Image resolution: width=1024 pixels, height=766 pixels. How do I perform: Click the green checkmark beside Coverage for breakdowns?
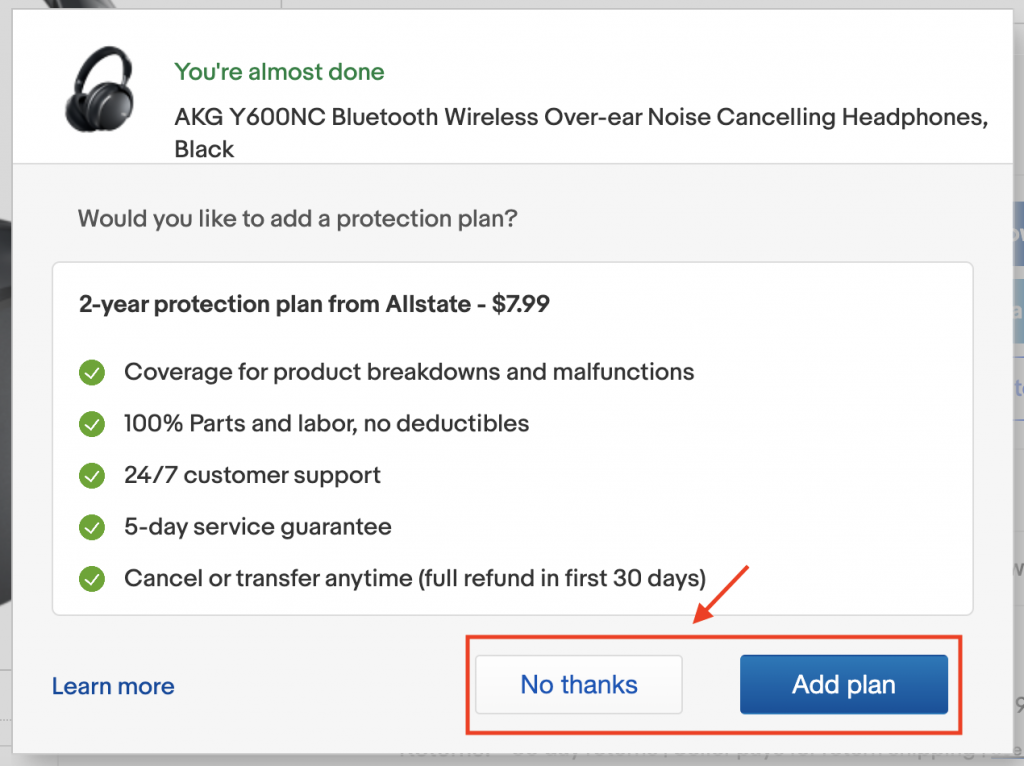[x=92, y=373]
